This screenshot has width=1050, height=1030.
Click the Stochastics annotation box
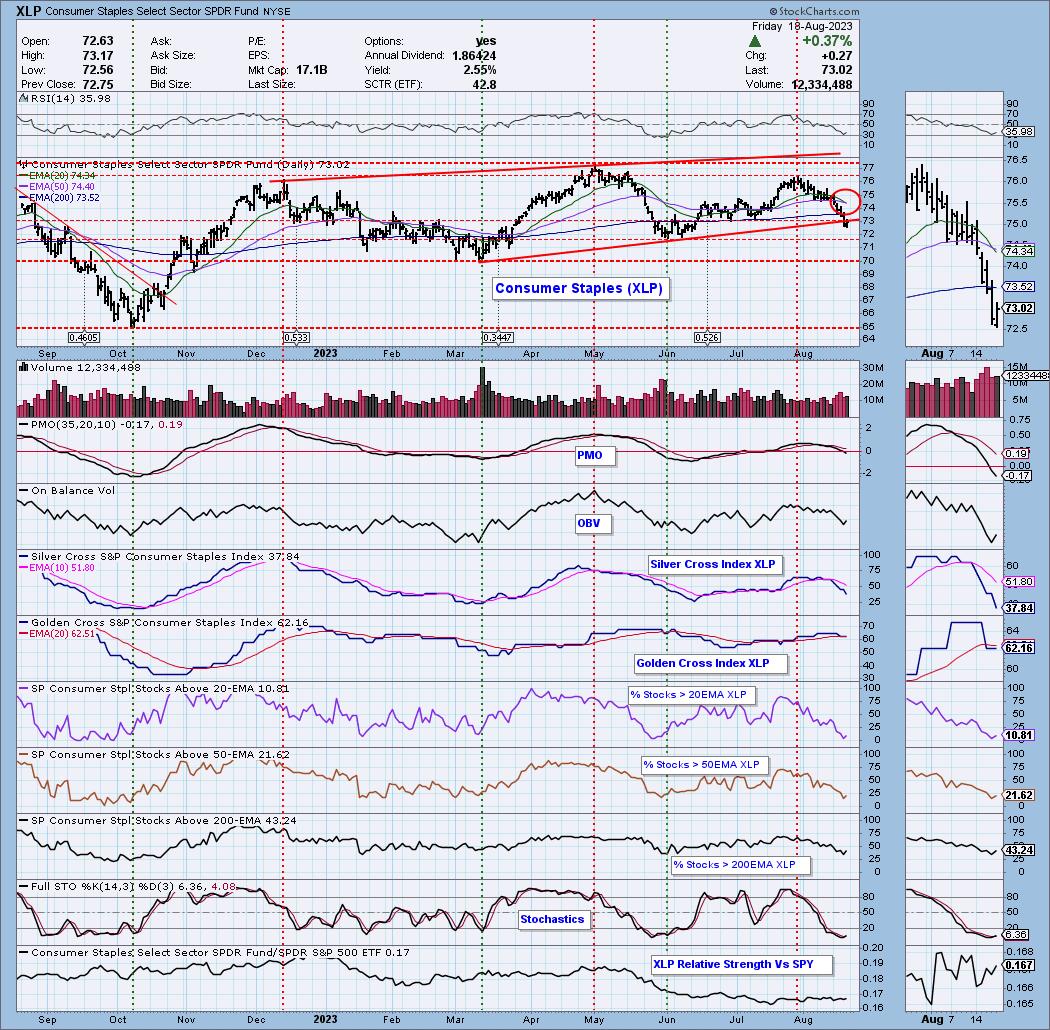(552, 919)
